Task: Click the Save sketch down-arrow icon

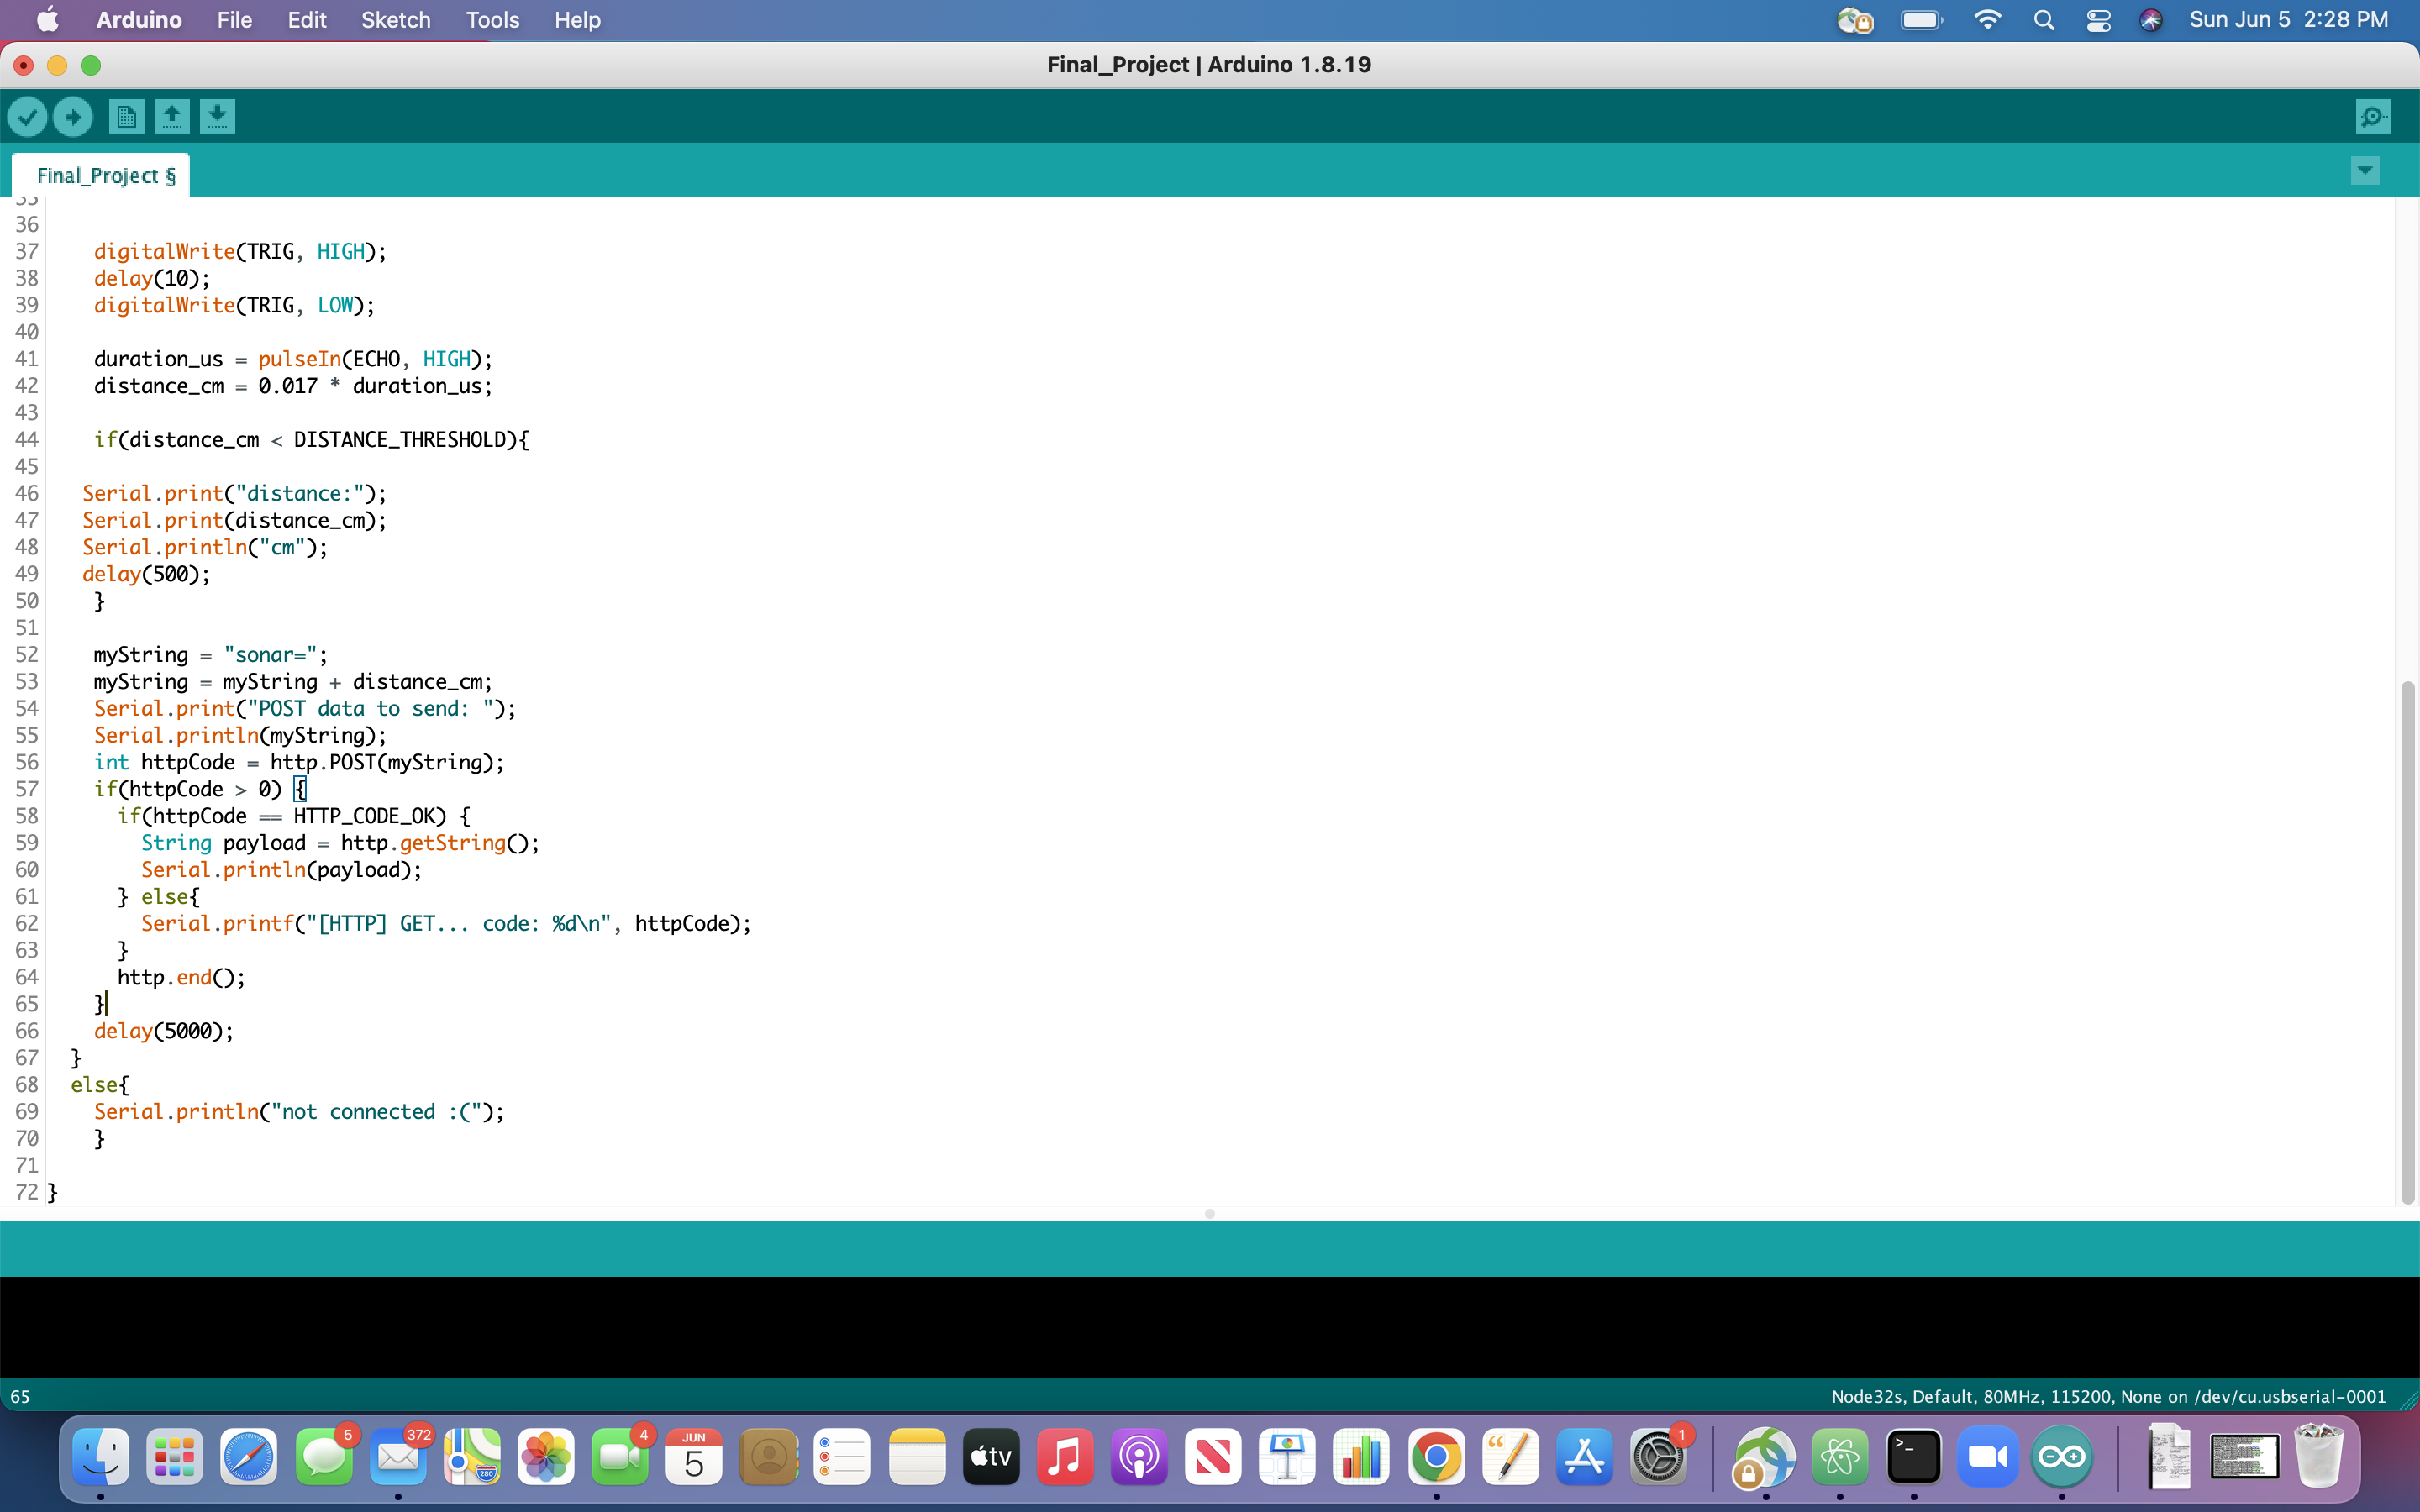Action: coord(217,117)
